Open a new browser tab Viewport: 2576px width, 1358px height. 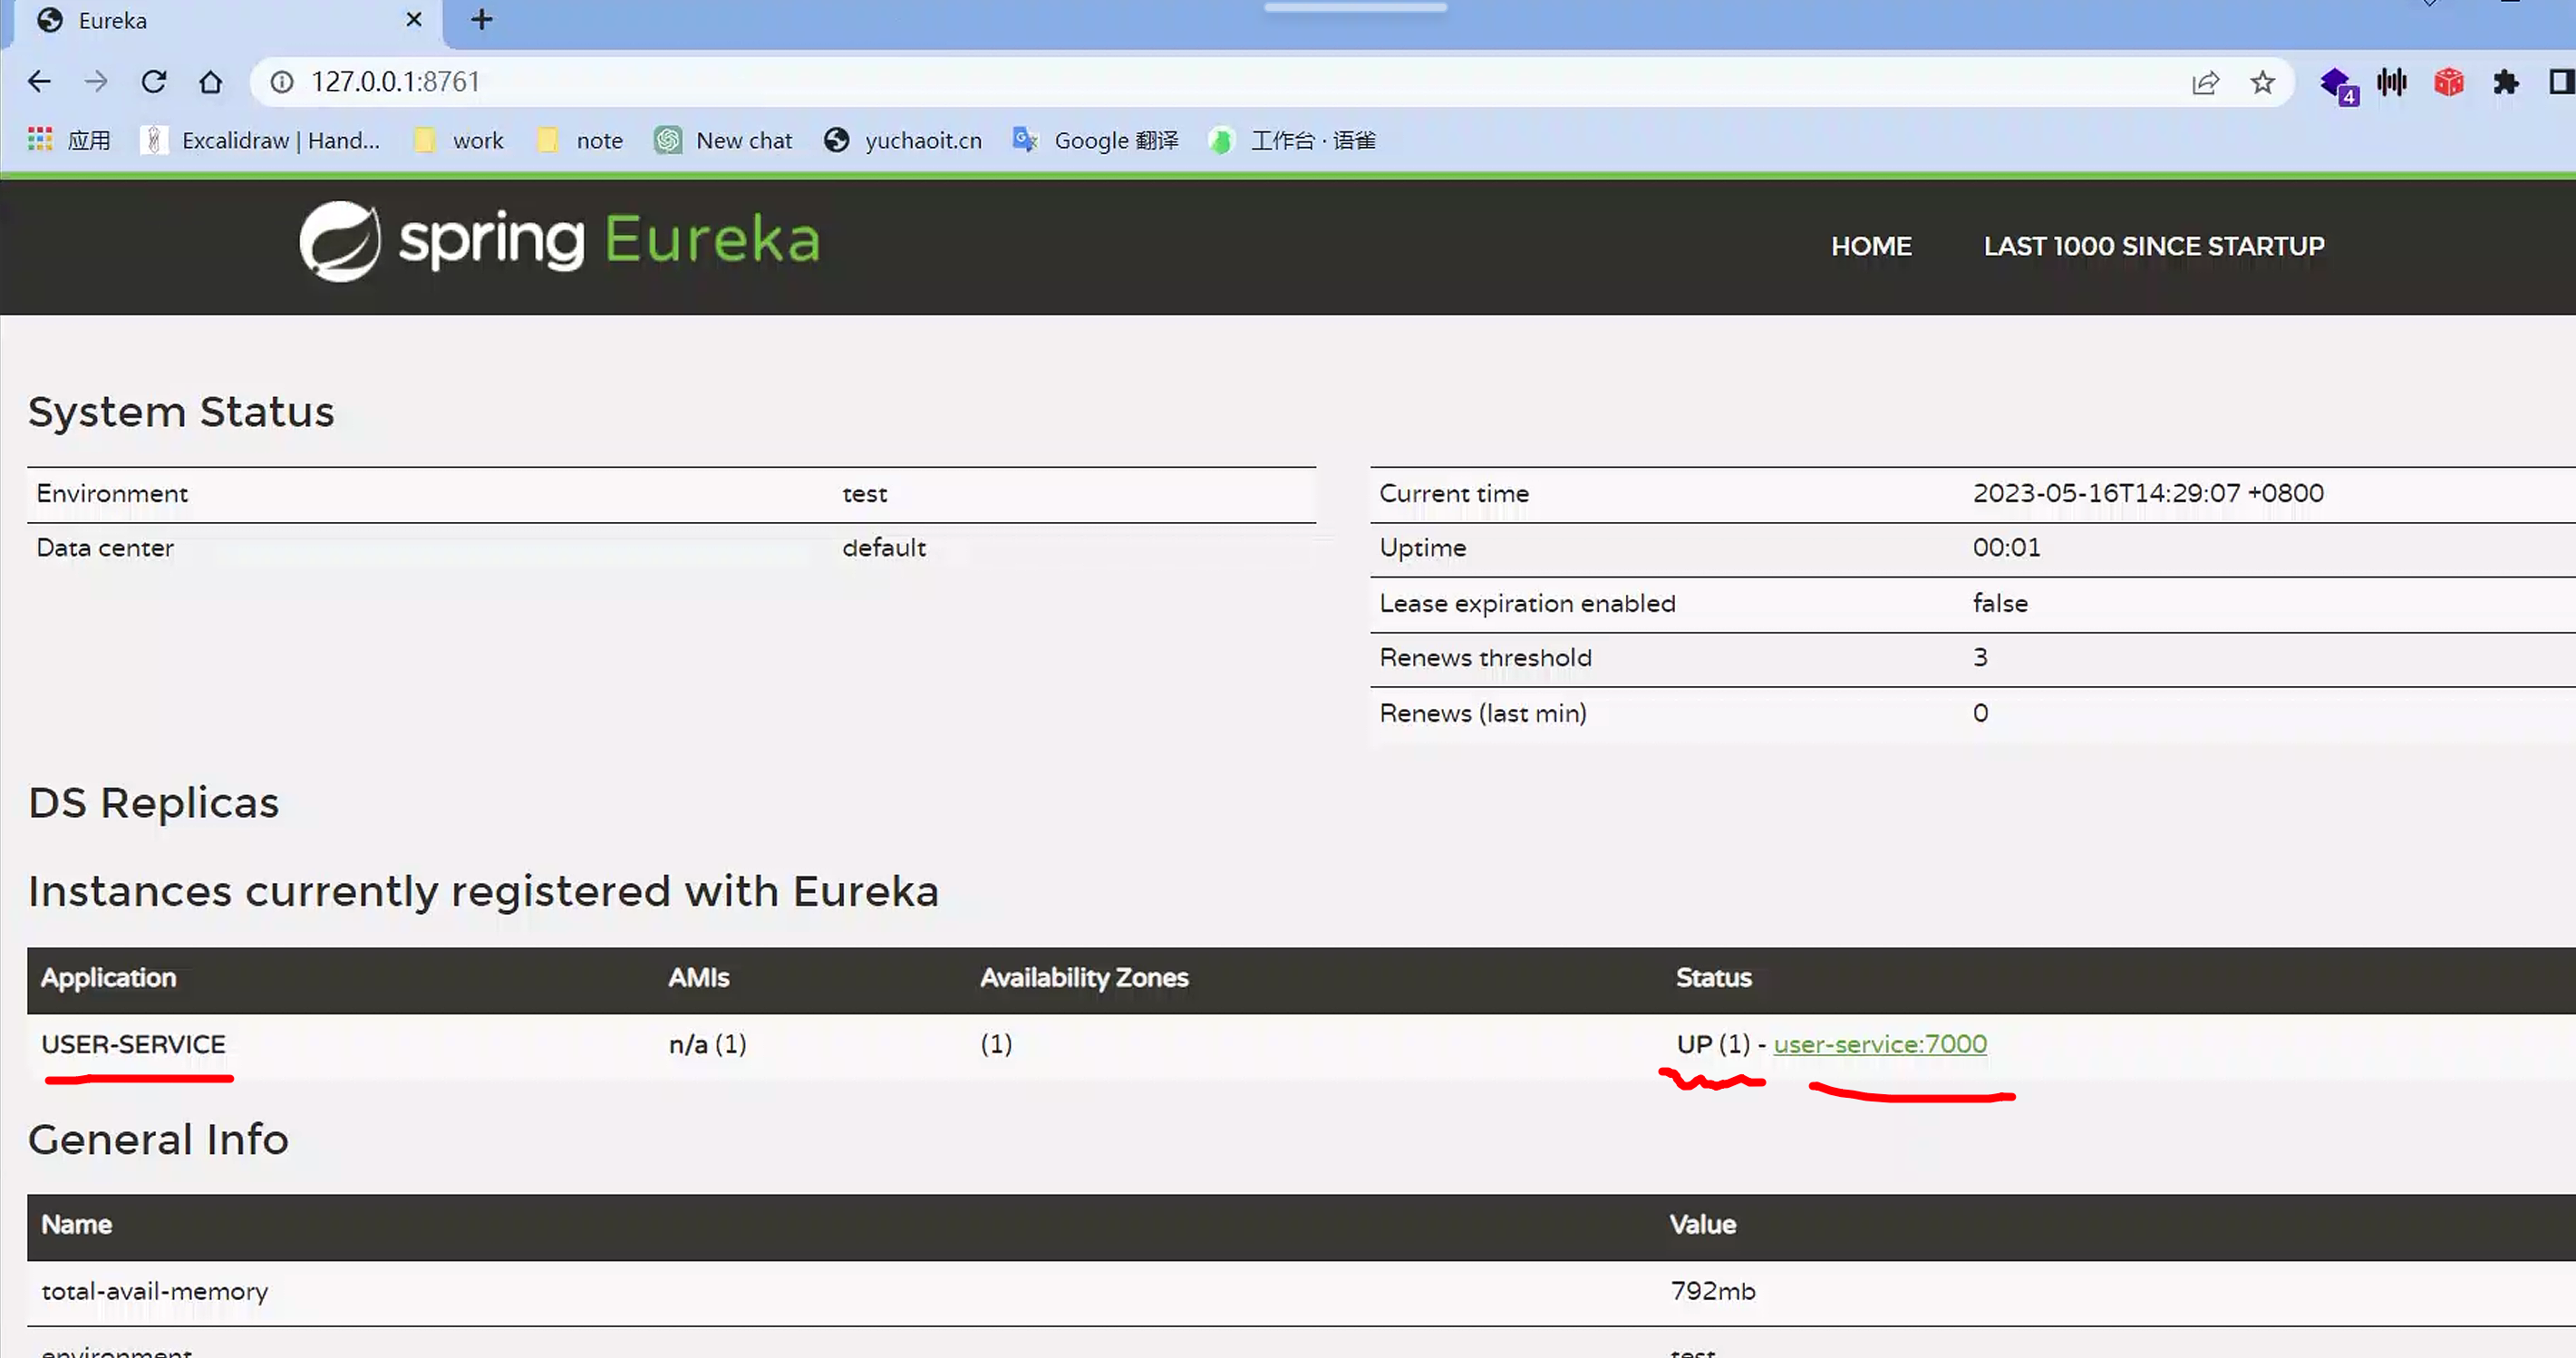tap(482, 20)
